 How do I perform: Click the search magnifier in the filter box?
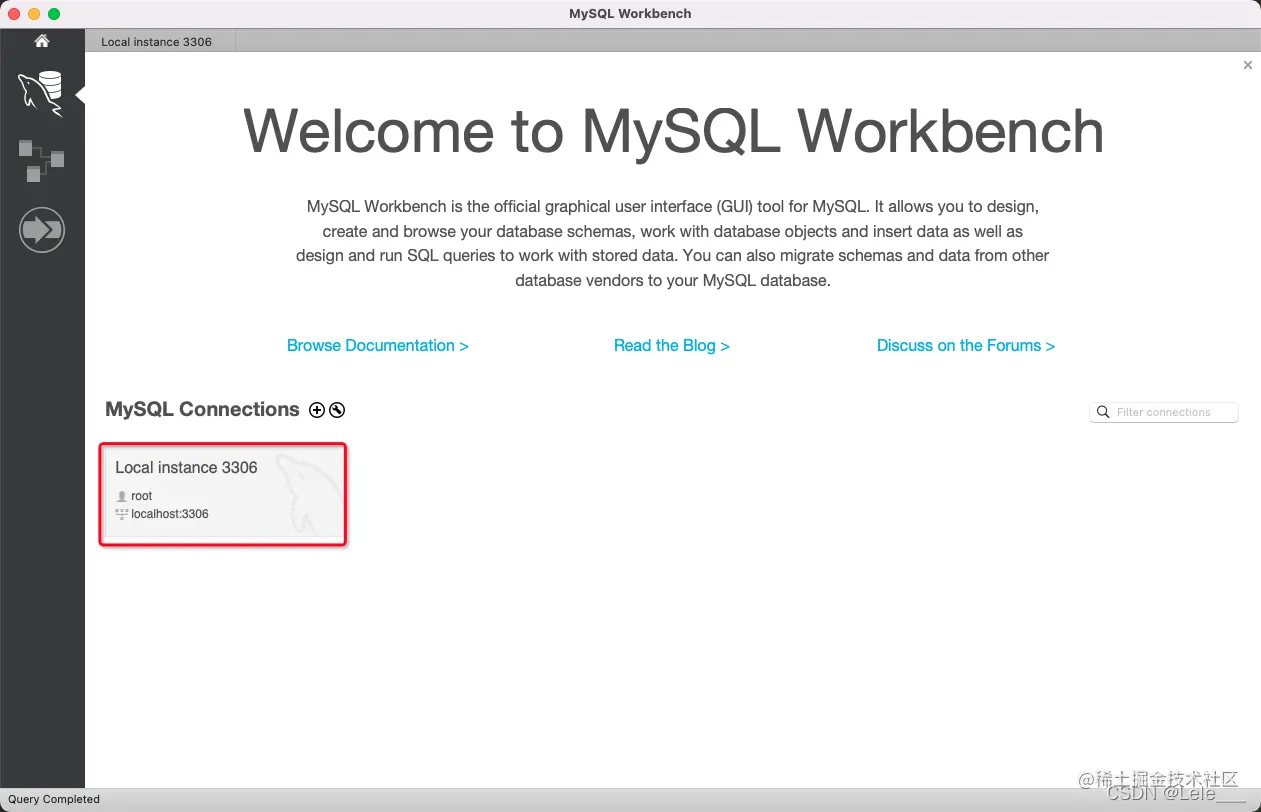(x=1103, y=412)
